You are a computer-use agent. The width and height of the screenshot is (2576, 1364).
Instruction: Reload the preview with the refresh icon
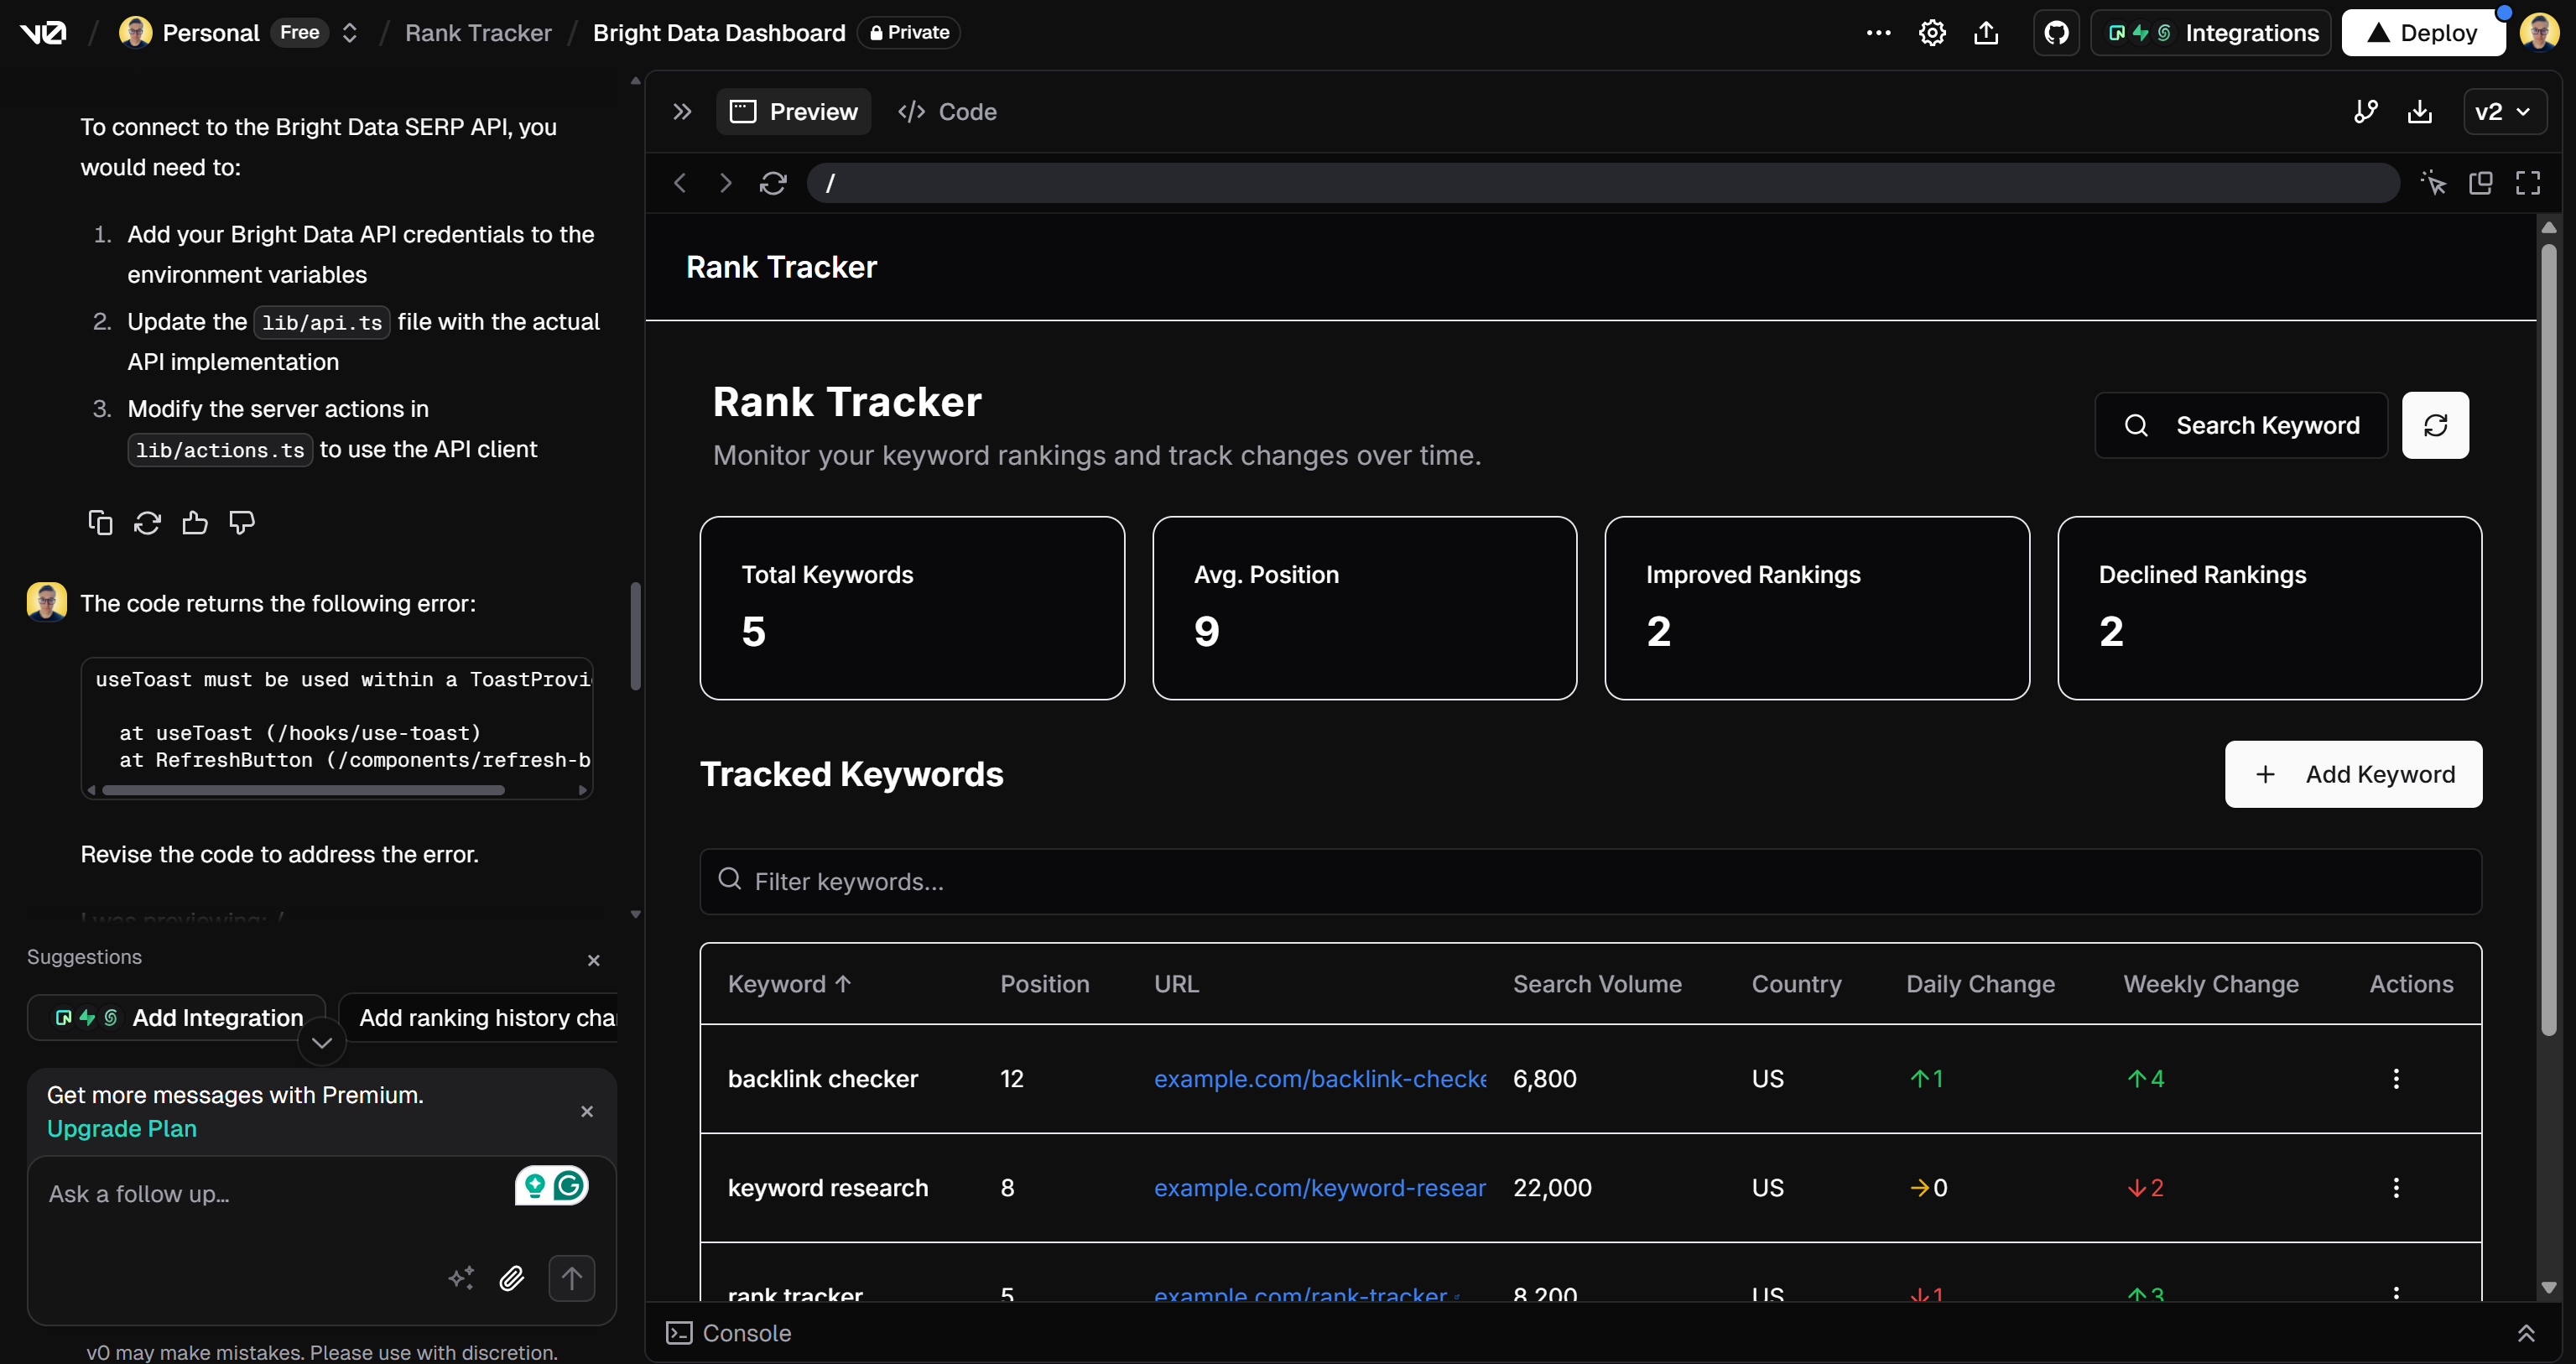[x=773, y=183]
